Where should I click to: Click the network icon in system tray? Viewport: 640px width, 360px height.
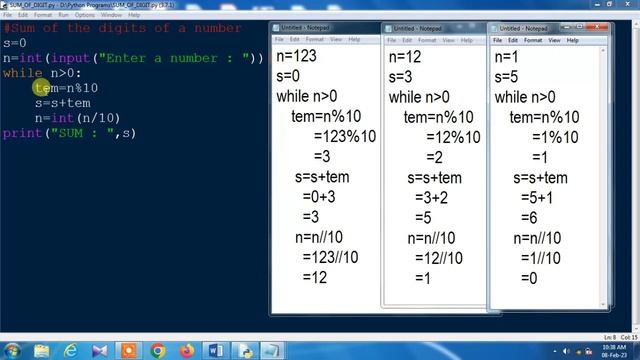point(589,351)
